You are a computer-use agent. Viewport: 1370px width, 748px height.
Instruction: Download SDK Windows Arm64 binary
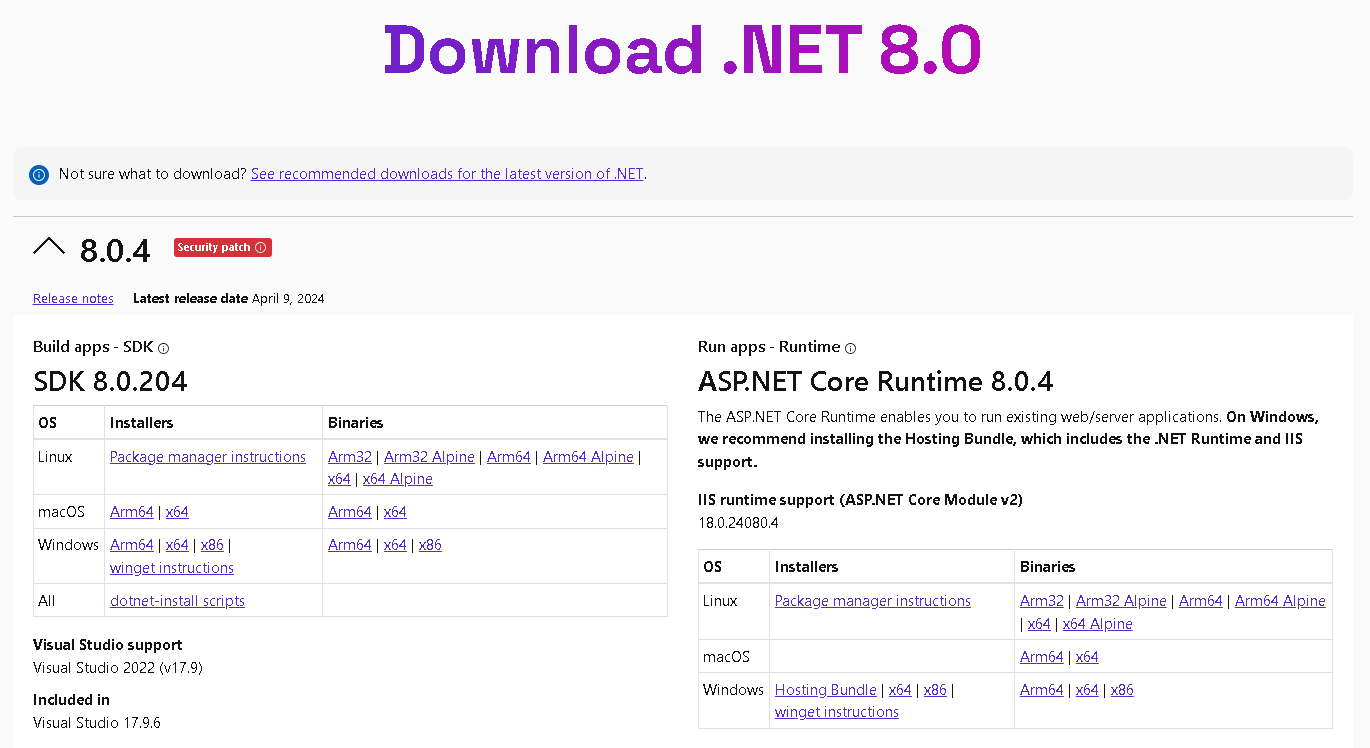[x=350, y=545]
